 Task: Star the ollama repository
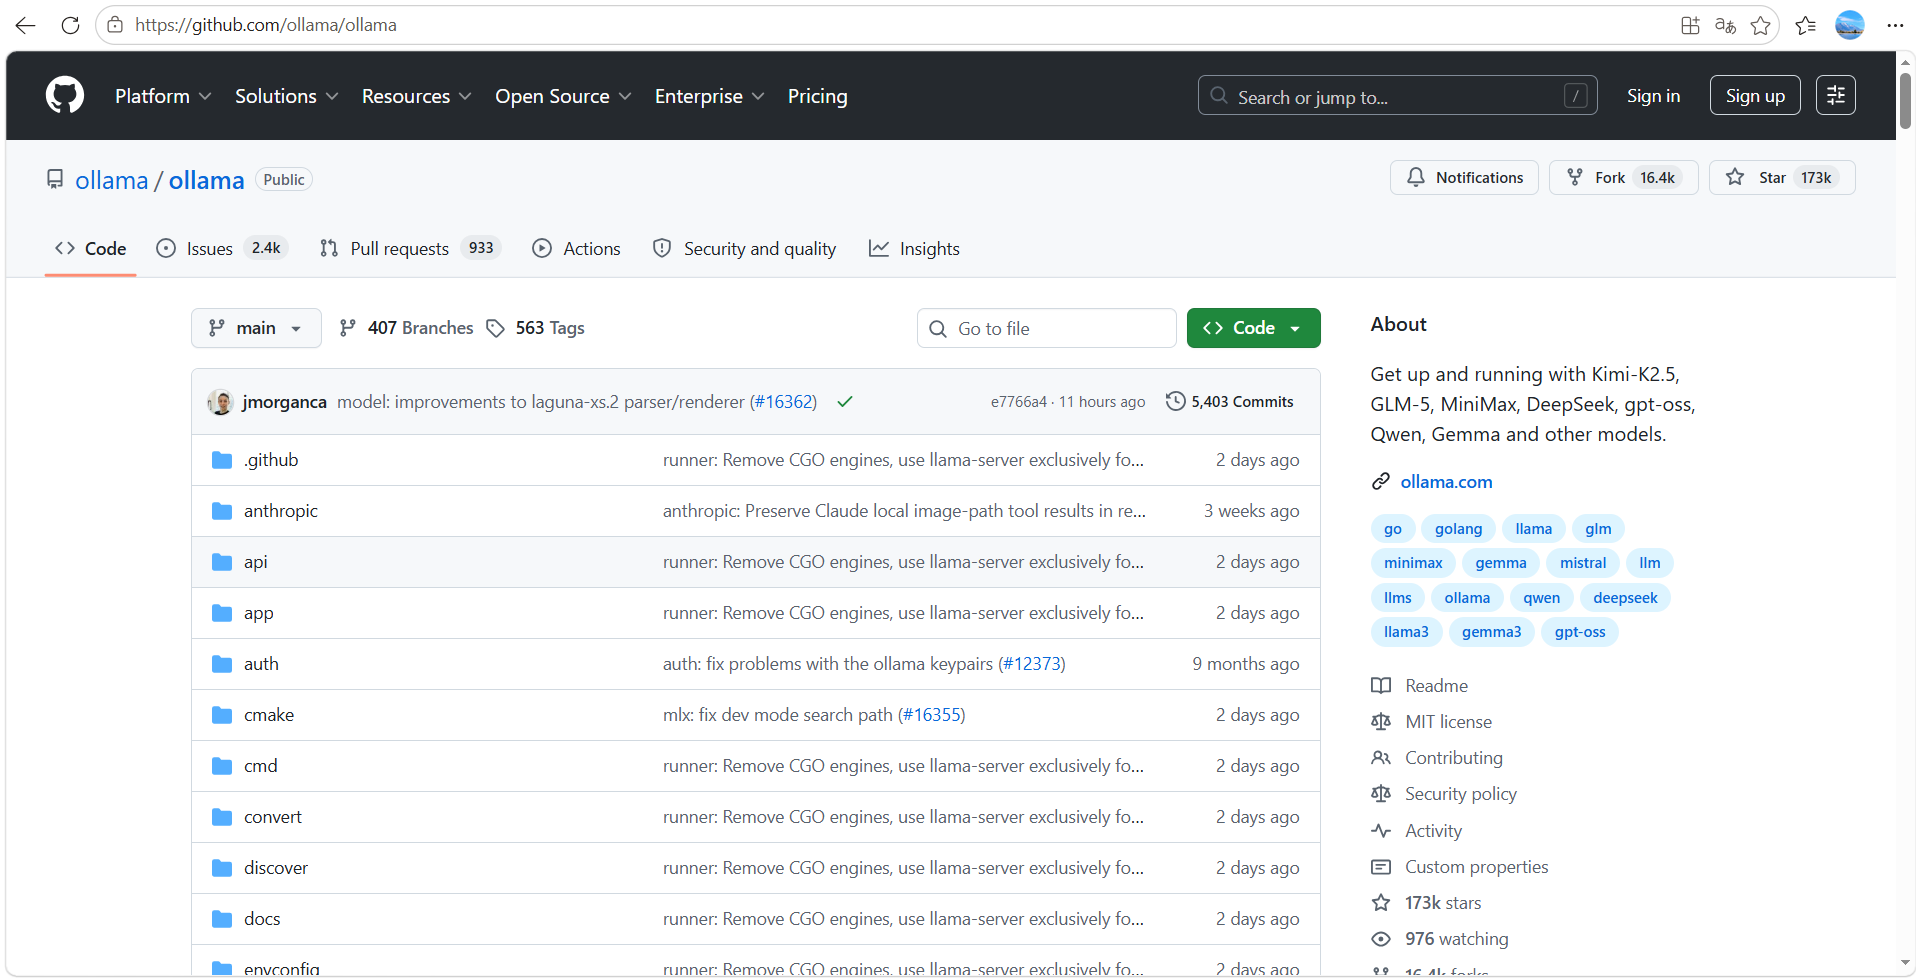pos(1782,177)
